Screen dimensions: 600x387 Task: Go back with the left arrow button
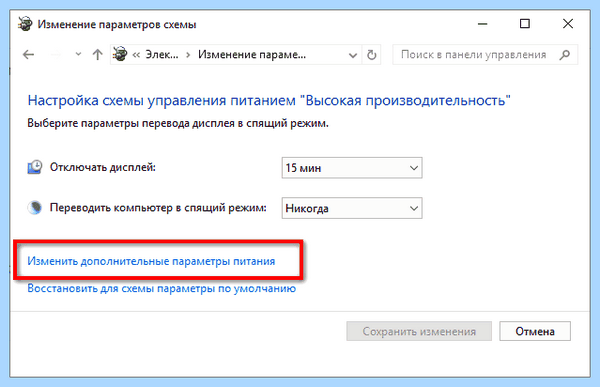(29, 55)
